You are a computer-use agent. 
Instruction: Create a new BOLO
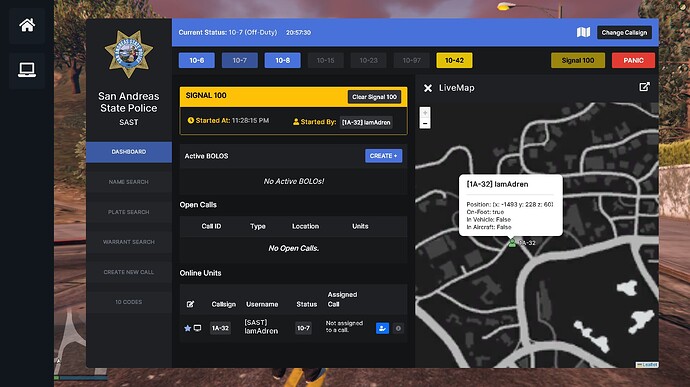tap(383, 156)
